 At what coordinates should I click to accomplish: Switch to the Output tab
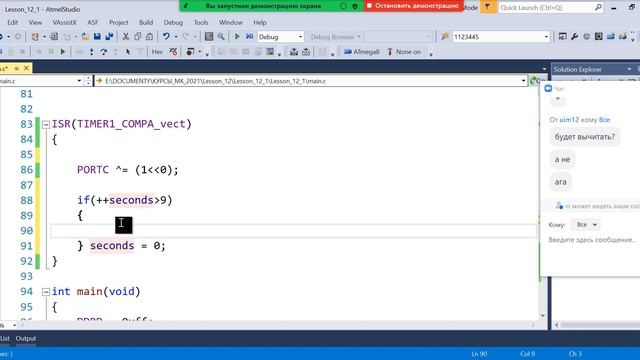[26, 338]
